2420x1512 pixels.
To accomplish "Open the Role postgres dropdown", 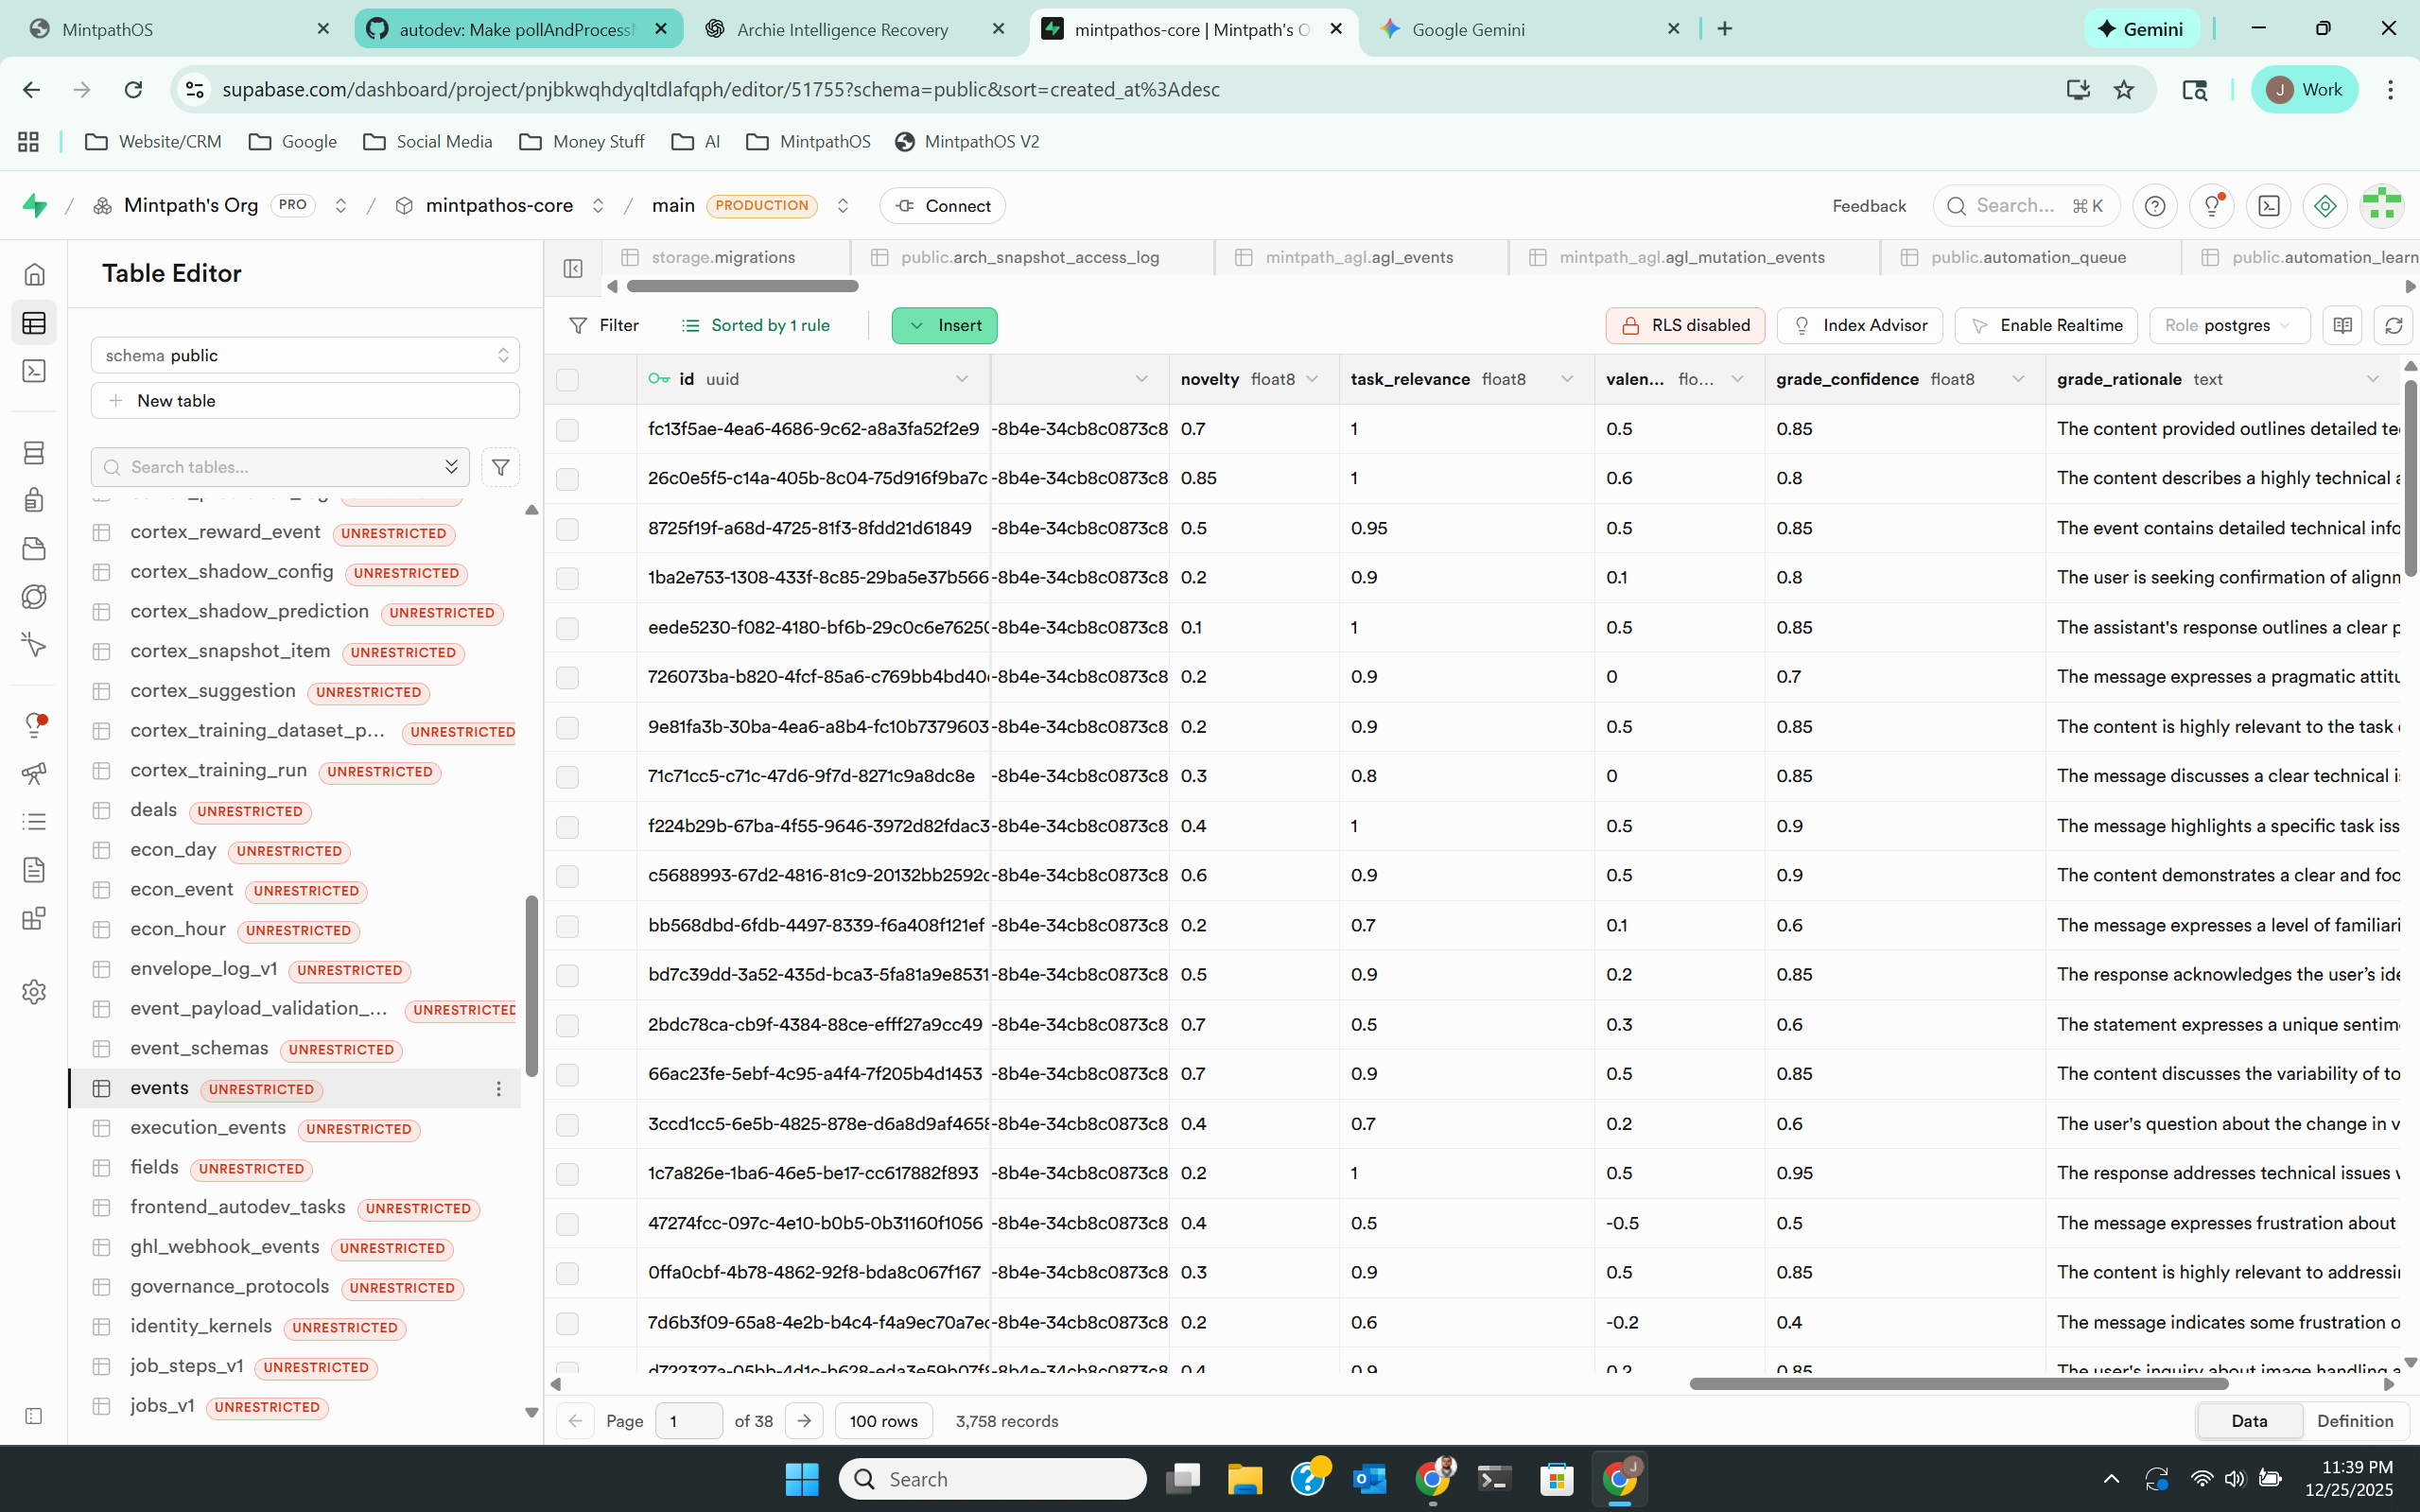I will click(2228, 325).
